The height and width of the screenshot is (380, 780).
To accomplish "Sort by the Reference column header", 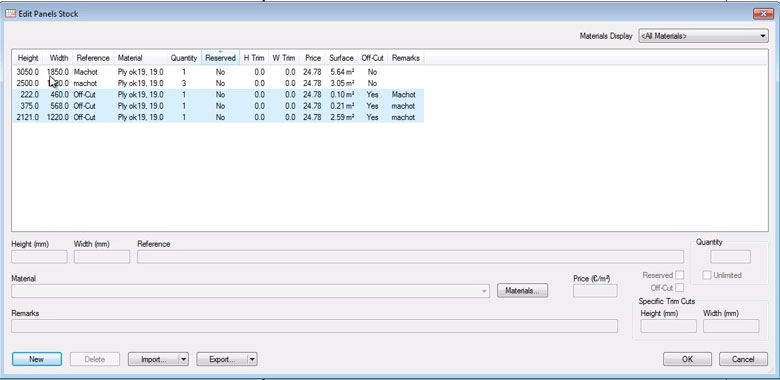I will point(93,58).
